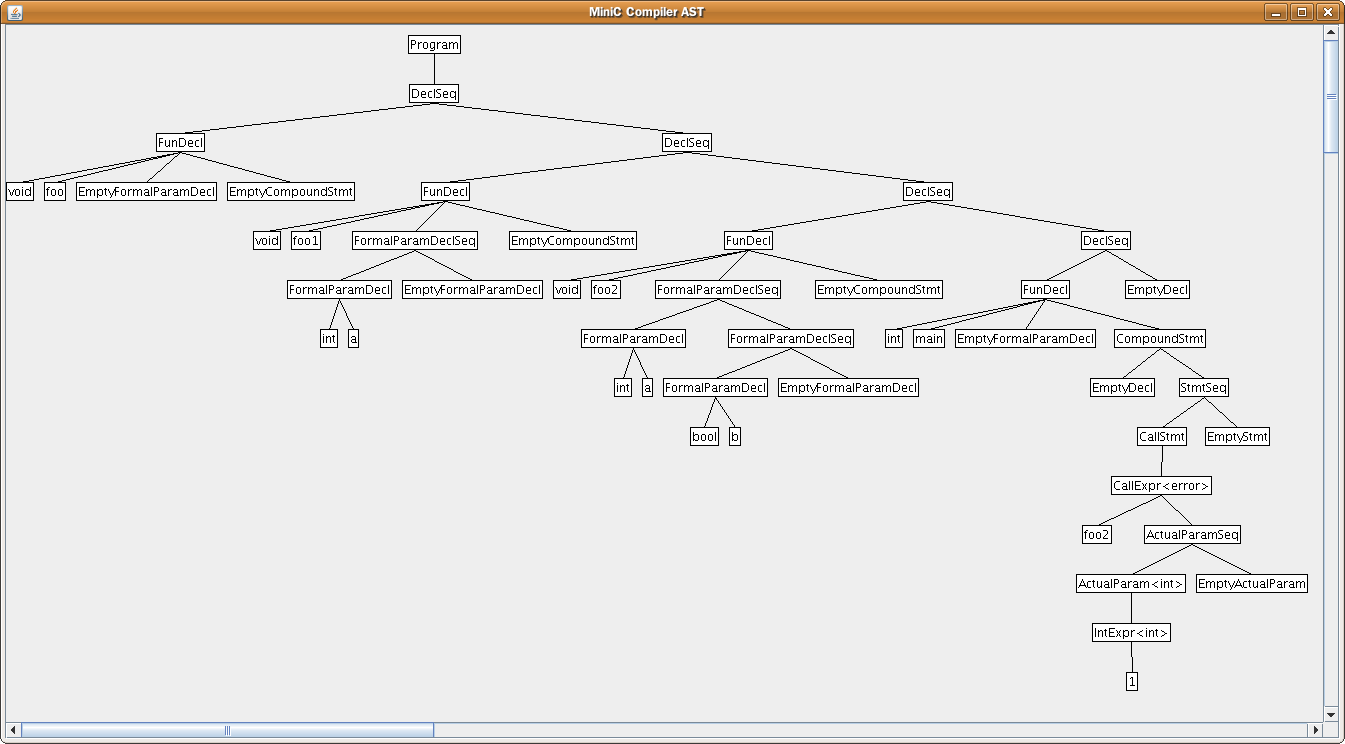Minimize the MiniC Compiler AST window
This screenshot has width=1345, height=744.
tap(1275, 12)
